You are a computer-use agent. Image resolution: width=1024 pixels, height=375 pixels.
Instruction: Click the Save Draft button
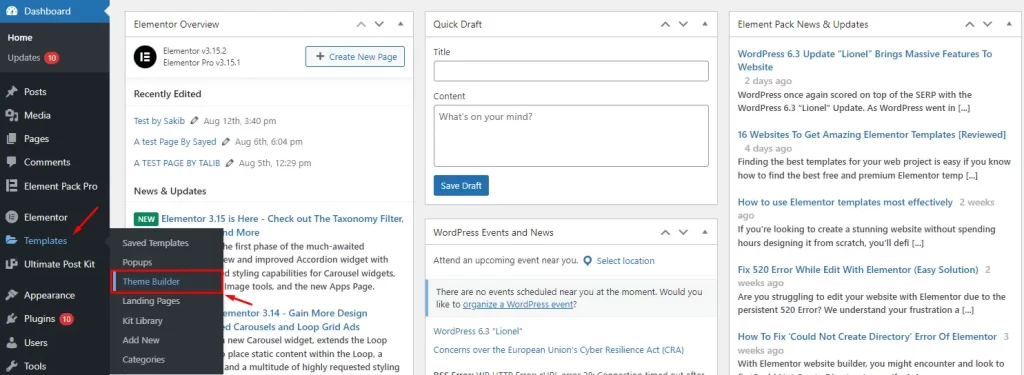coord(461,186)
